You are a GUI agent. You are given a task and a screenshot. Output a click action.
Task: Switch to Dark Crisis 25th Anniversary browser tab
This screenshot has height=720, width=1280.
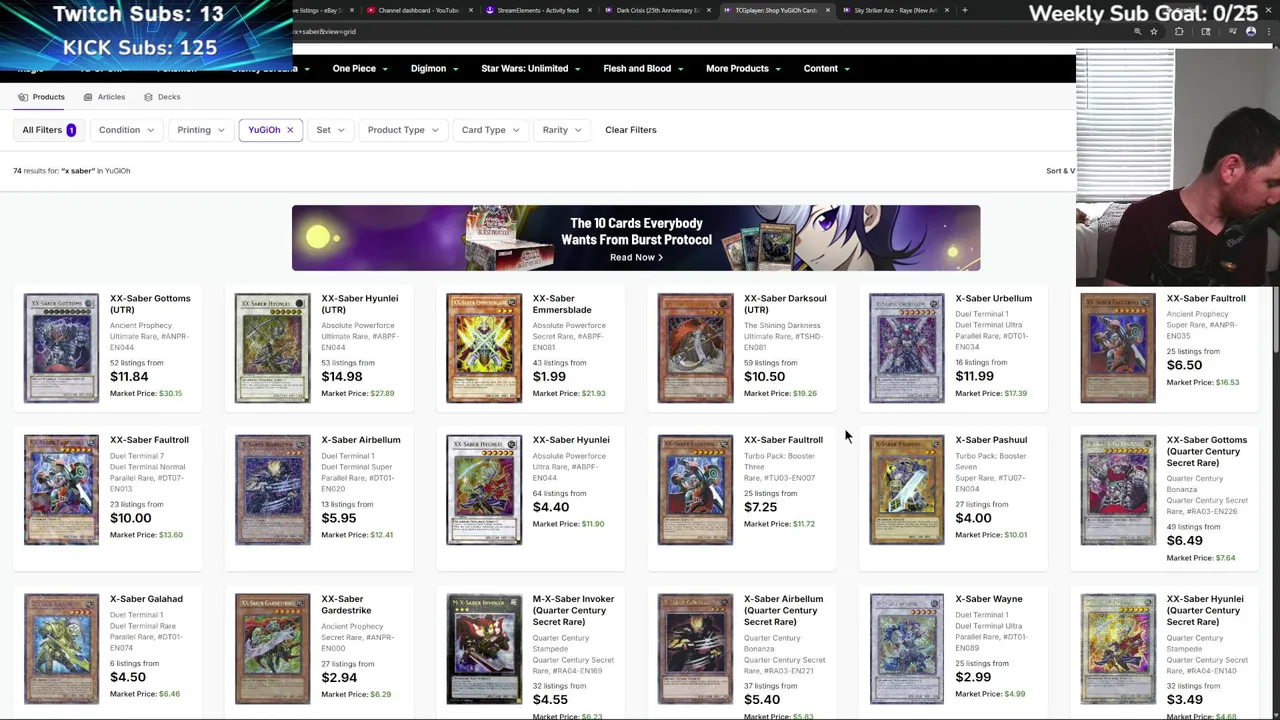coord(657,10)
